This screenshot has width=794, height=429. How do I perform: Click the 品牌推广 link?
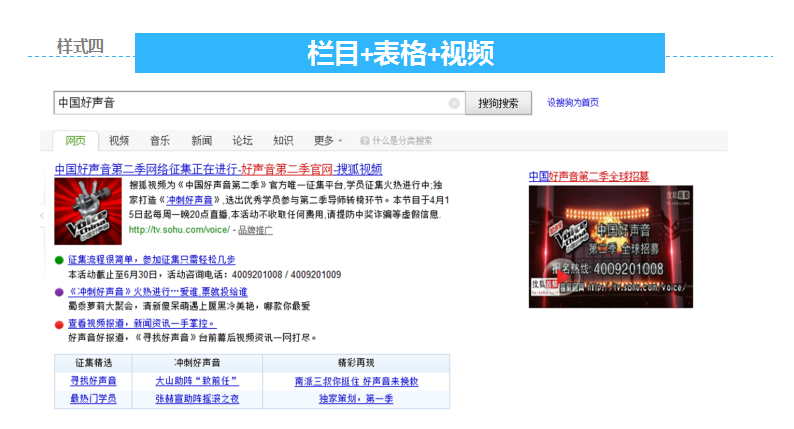255,230
